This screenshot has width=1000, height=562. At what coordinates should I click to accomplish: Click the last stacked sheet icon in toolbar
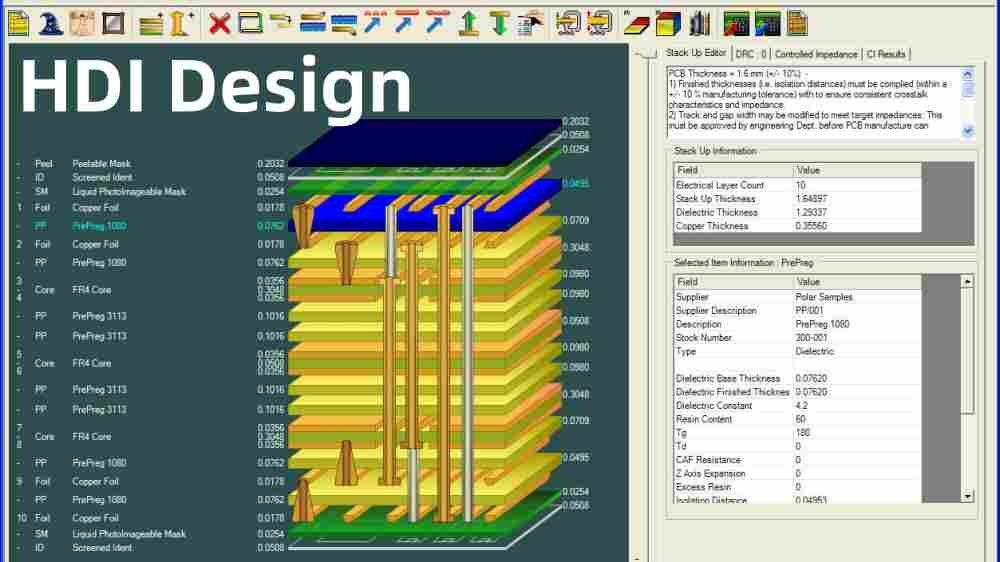796,22
